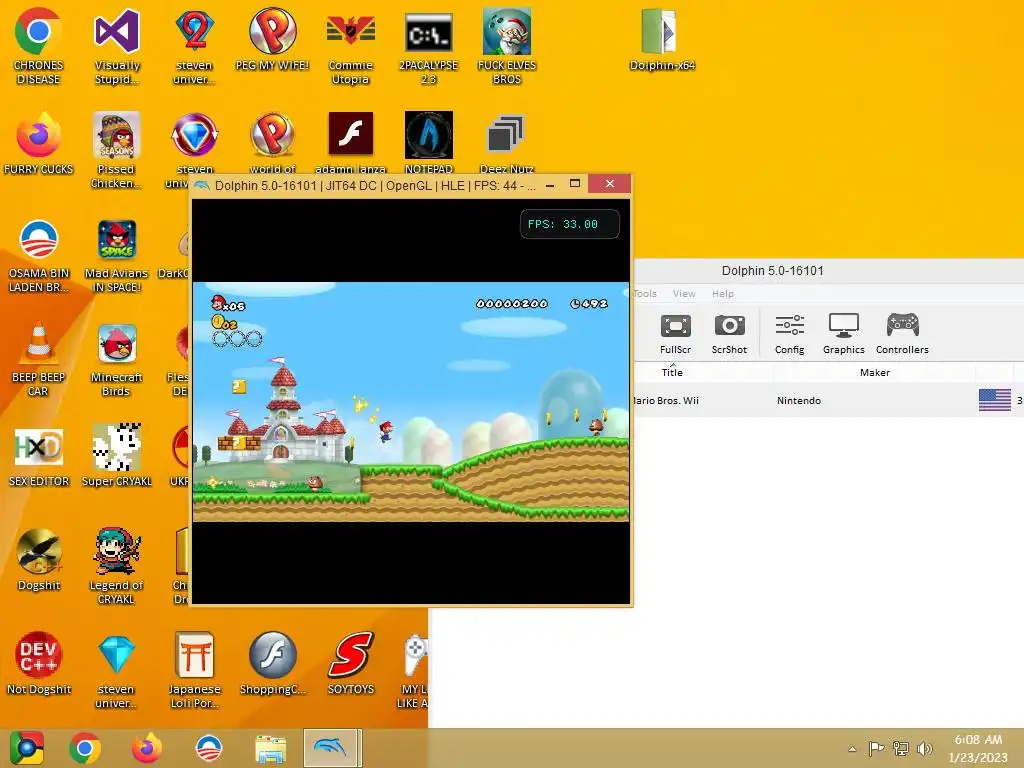
Task: Select the Super CRYAKL desktop icon
Action: click(x=116, y=456)
